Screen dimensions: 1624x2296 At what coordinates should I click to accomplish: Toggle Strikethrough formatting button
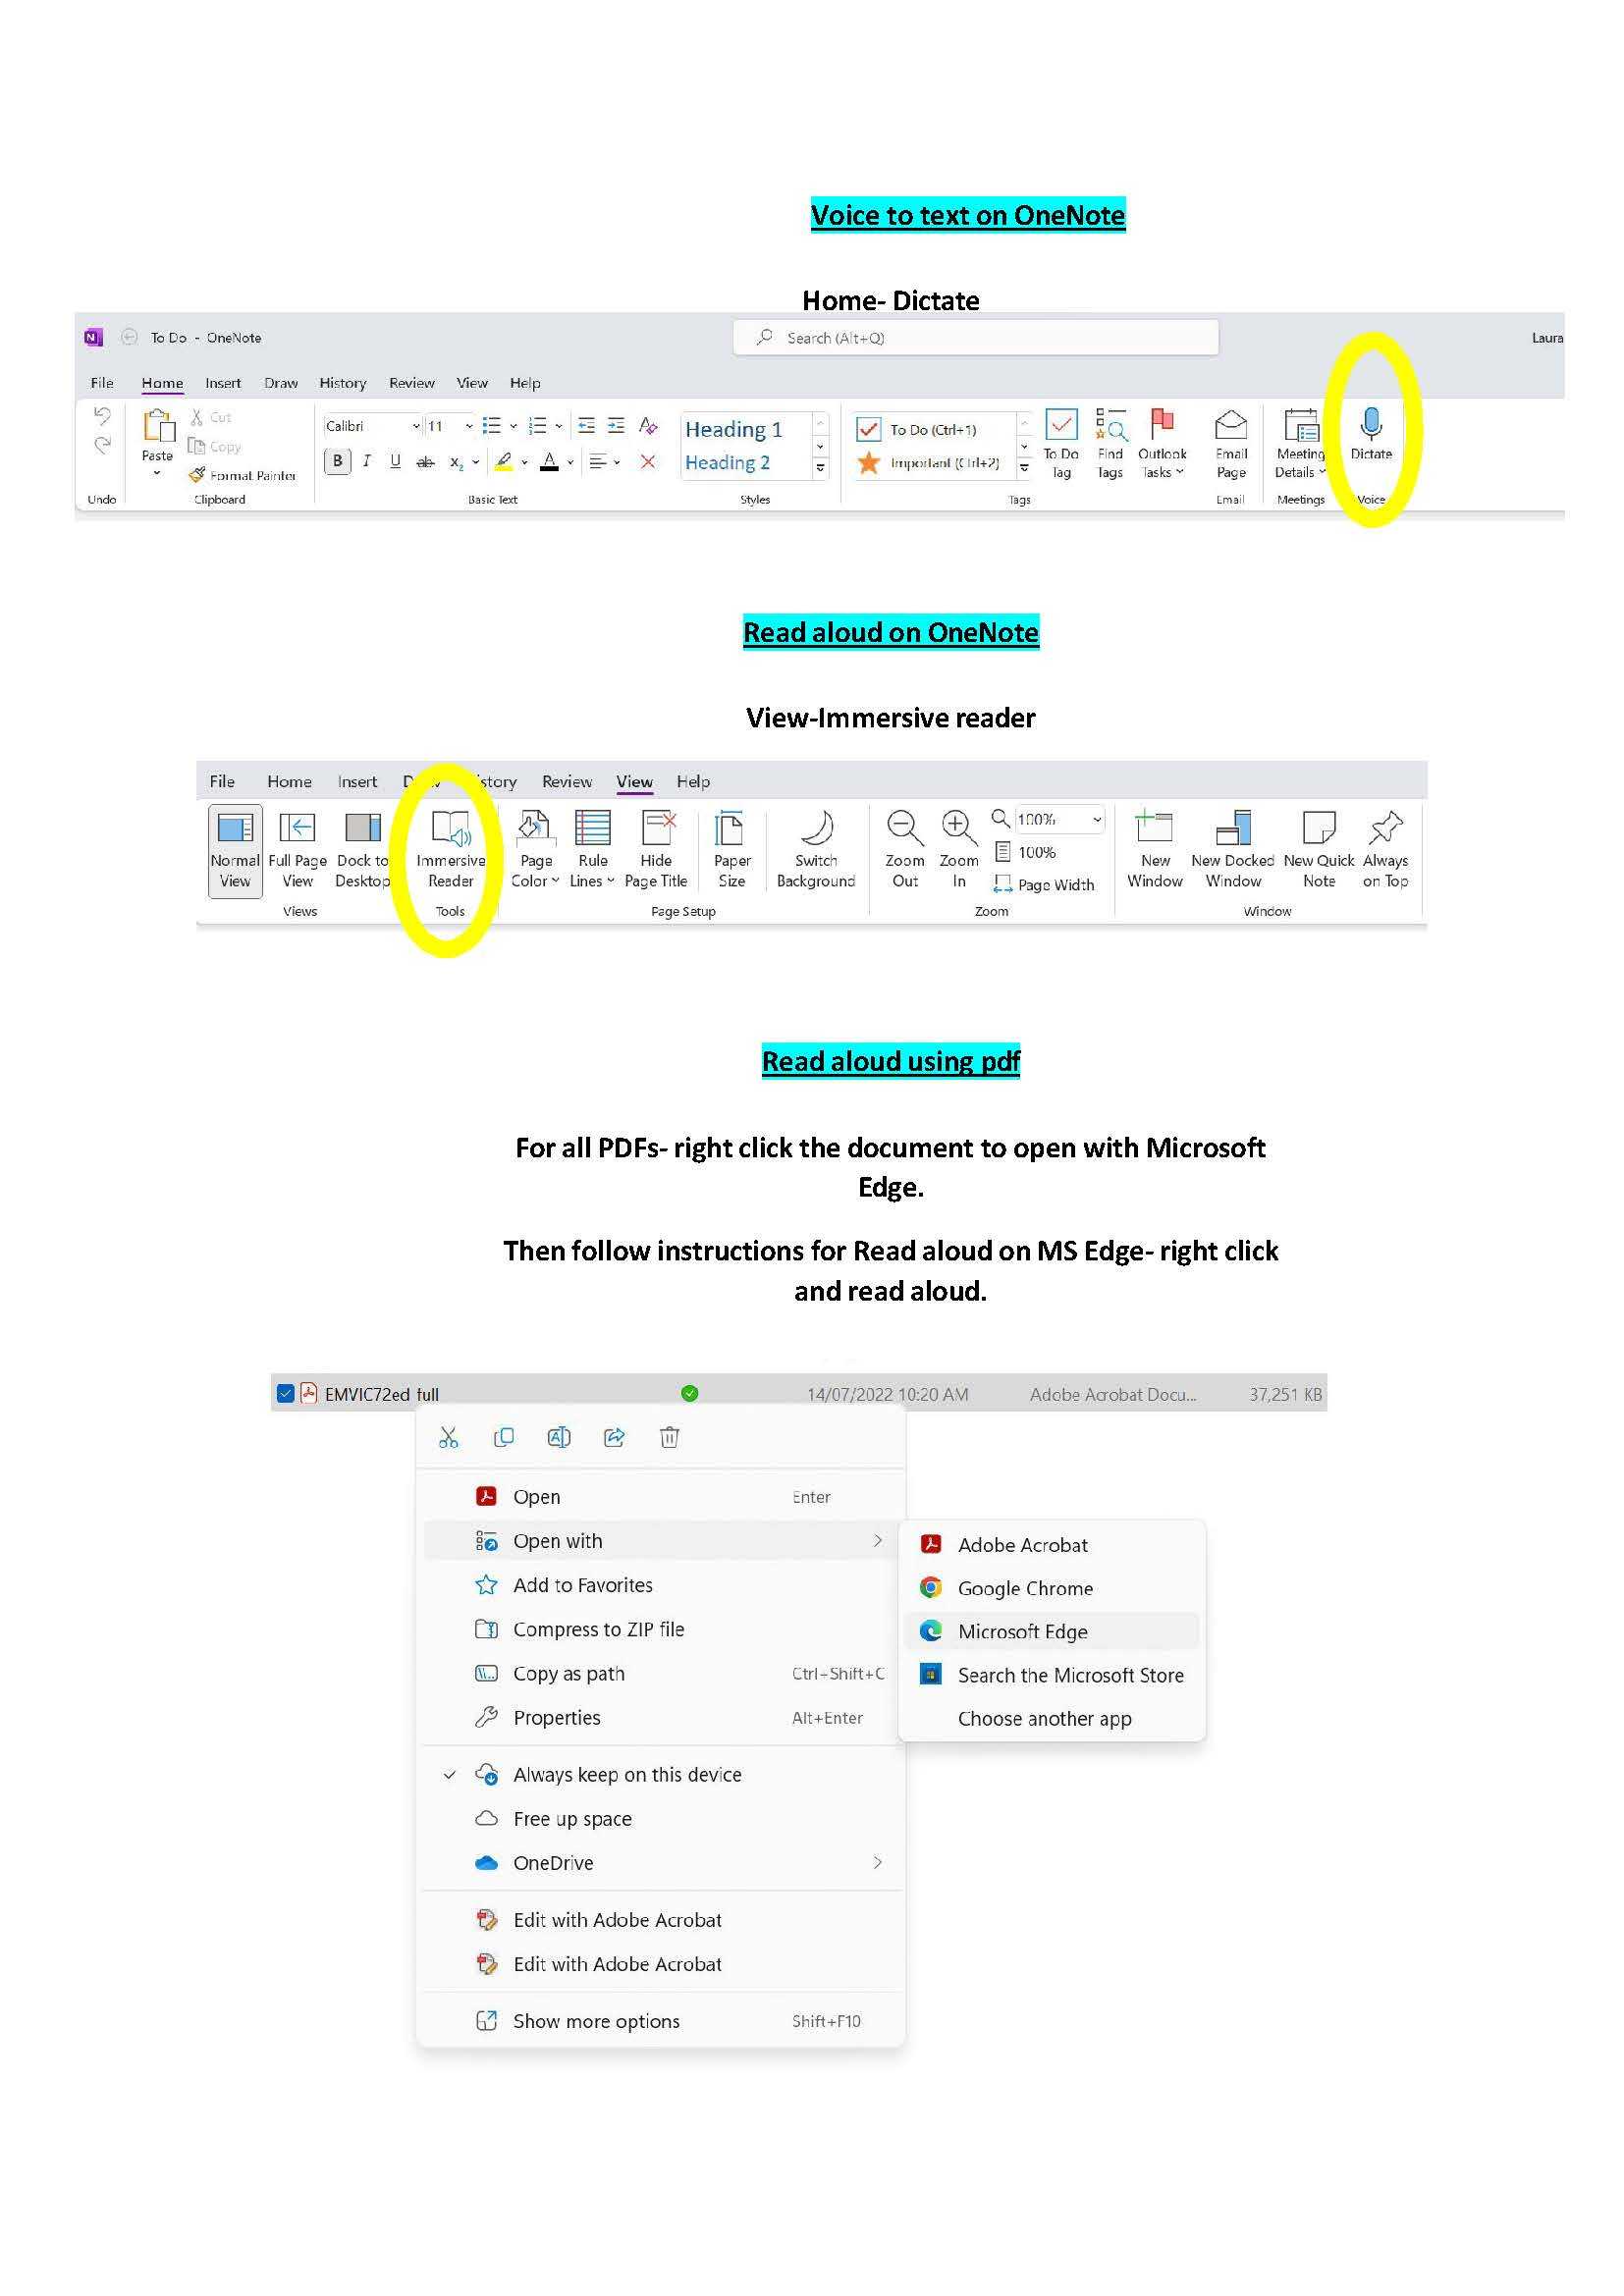coord(425,461)
